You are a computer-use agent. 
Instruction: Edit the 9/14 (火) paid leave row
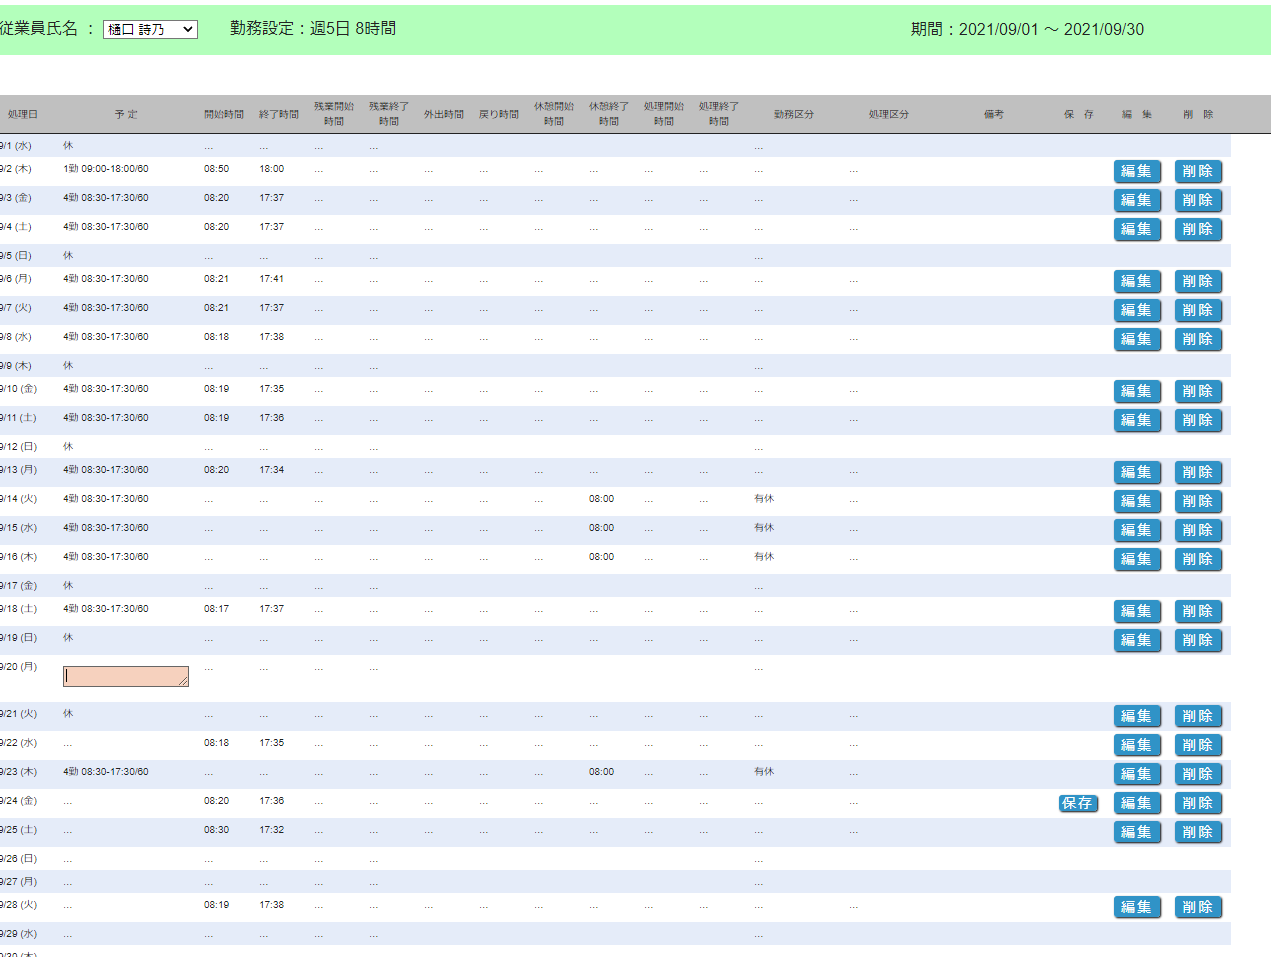[x=1137, y=501]
